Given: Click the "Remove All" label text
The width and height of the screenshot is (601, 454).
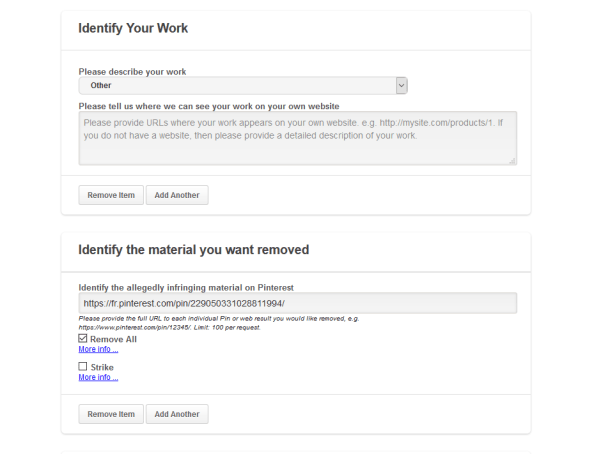Looking at the screenshot, I should [113, 339].
